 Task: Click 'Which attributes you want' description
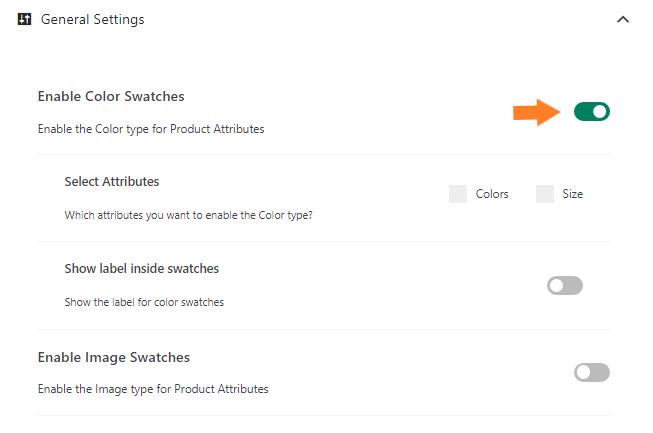coord(188,215)
